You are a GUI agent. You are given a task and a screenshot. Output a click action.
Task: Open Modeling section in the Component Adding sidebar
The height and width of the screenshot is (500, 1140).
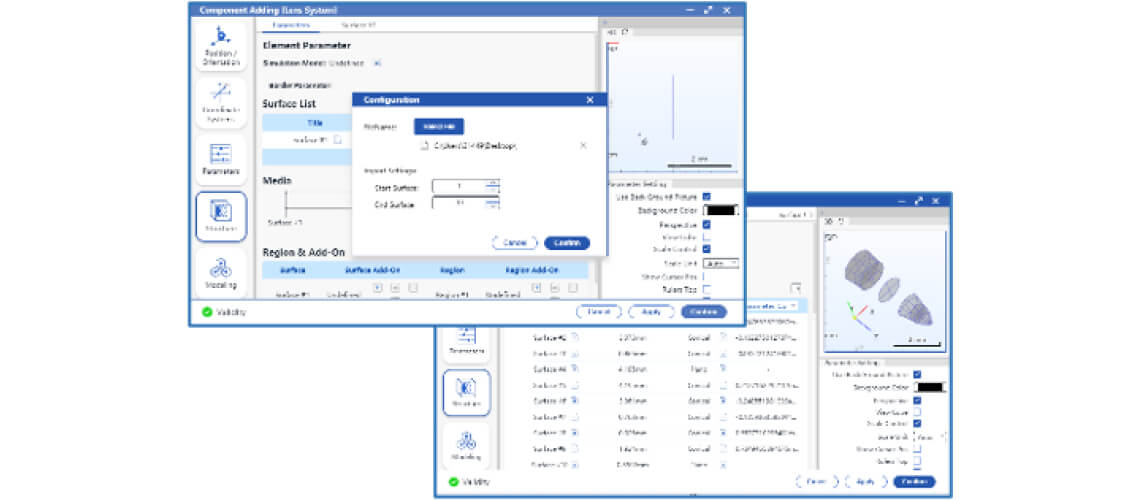click(x=220, y=273)
